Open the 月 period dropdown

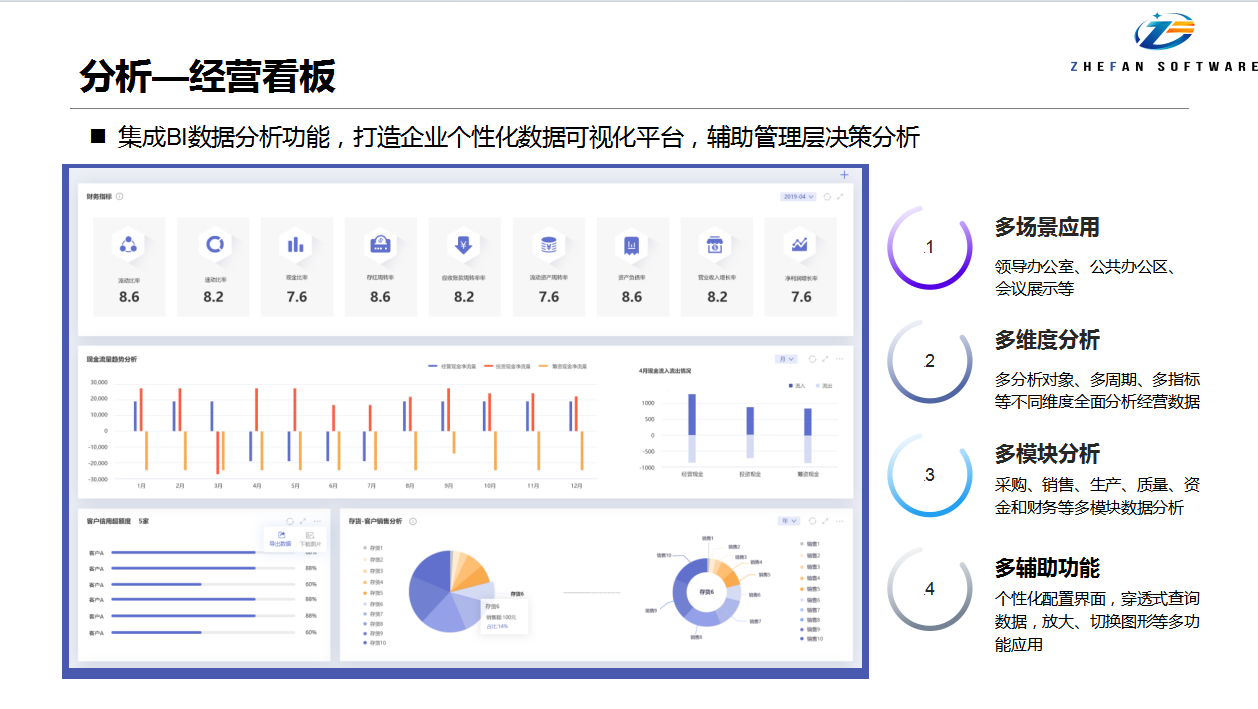coord(786,359)
